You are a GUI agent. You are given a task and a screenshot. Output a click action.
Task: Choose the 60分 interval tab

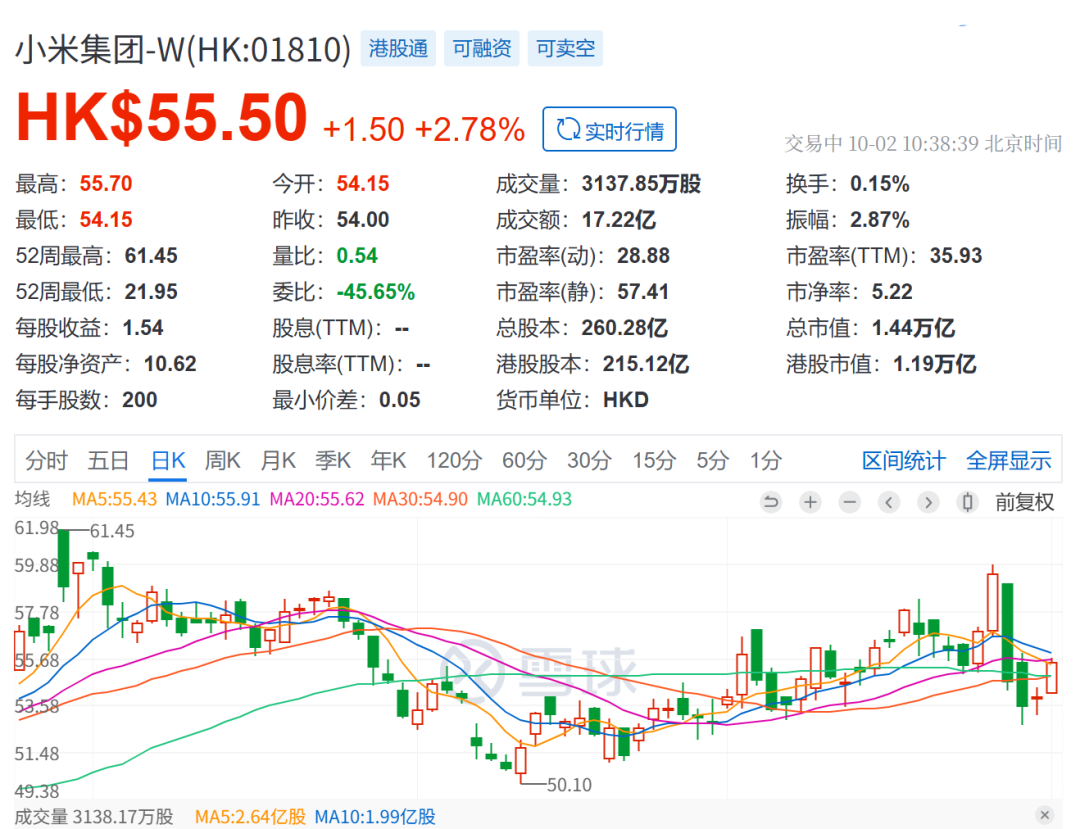pyautogui.click(x=524, y=460)
